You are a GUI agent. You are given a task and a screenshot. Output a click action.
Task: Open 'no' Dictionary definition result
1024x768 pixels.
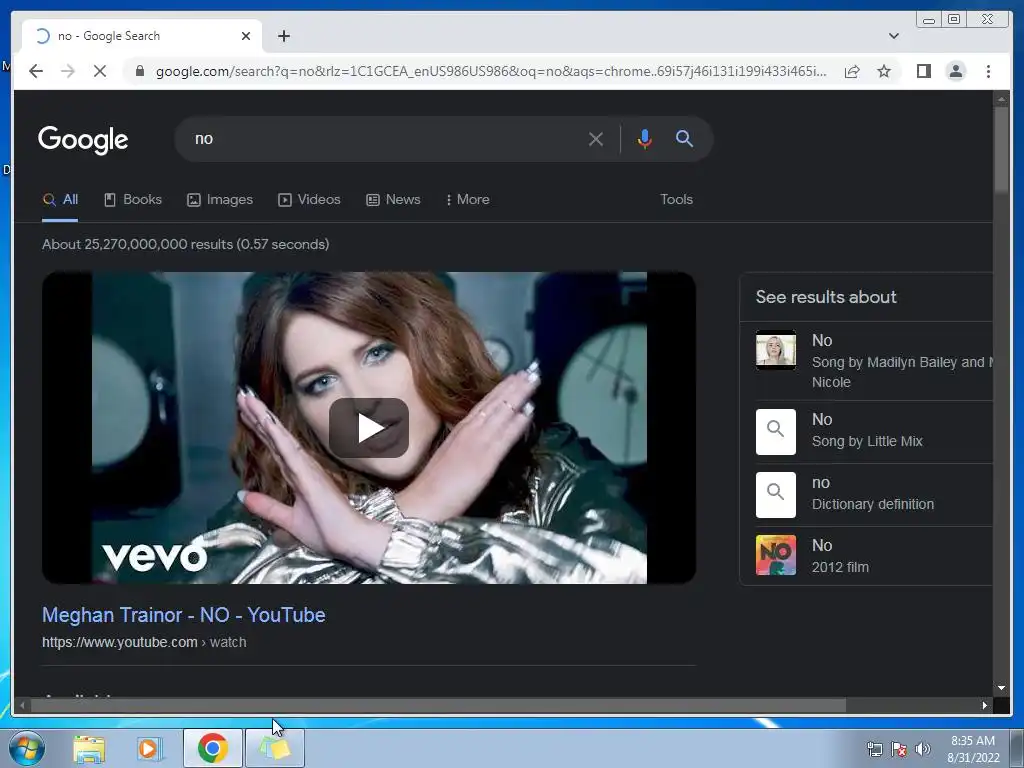[x=874, y=494]
